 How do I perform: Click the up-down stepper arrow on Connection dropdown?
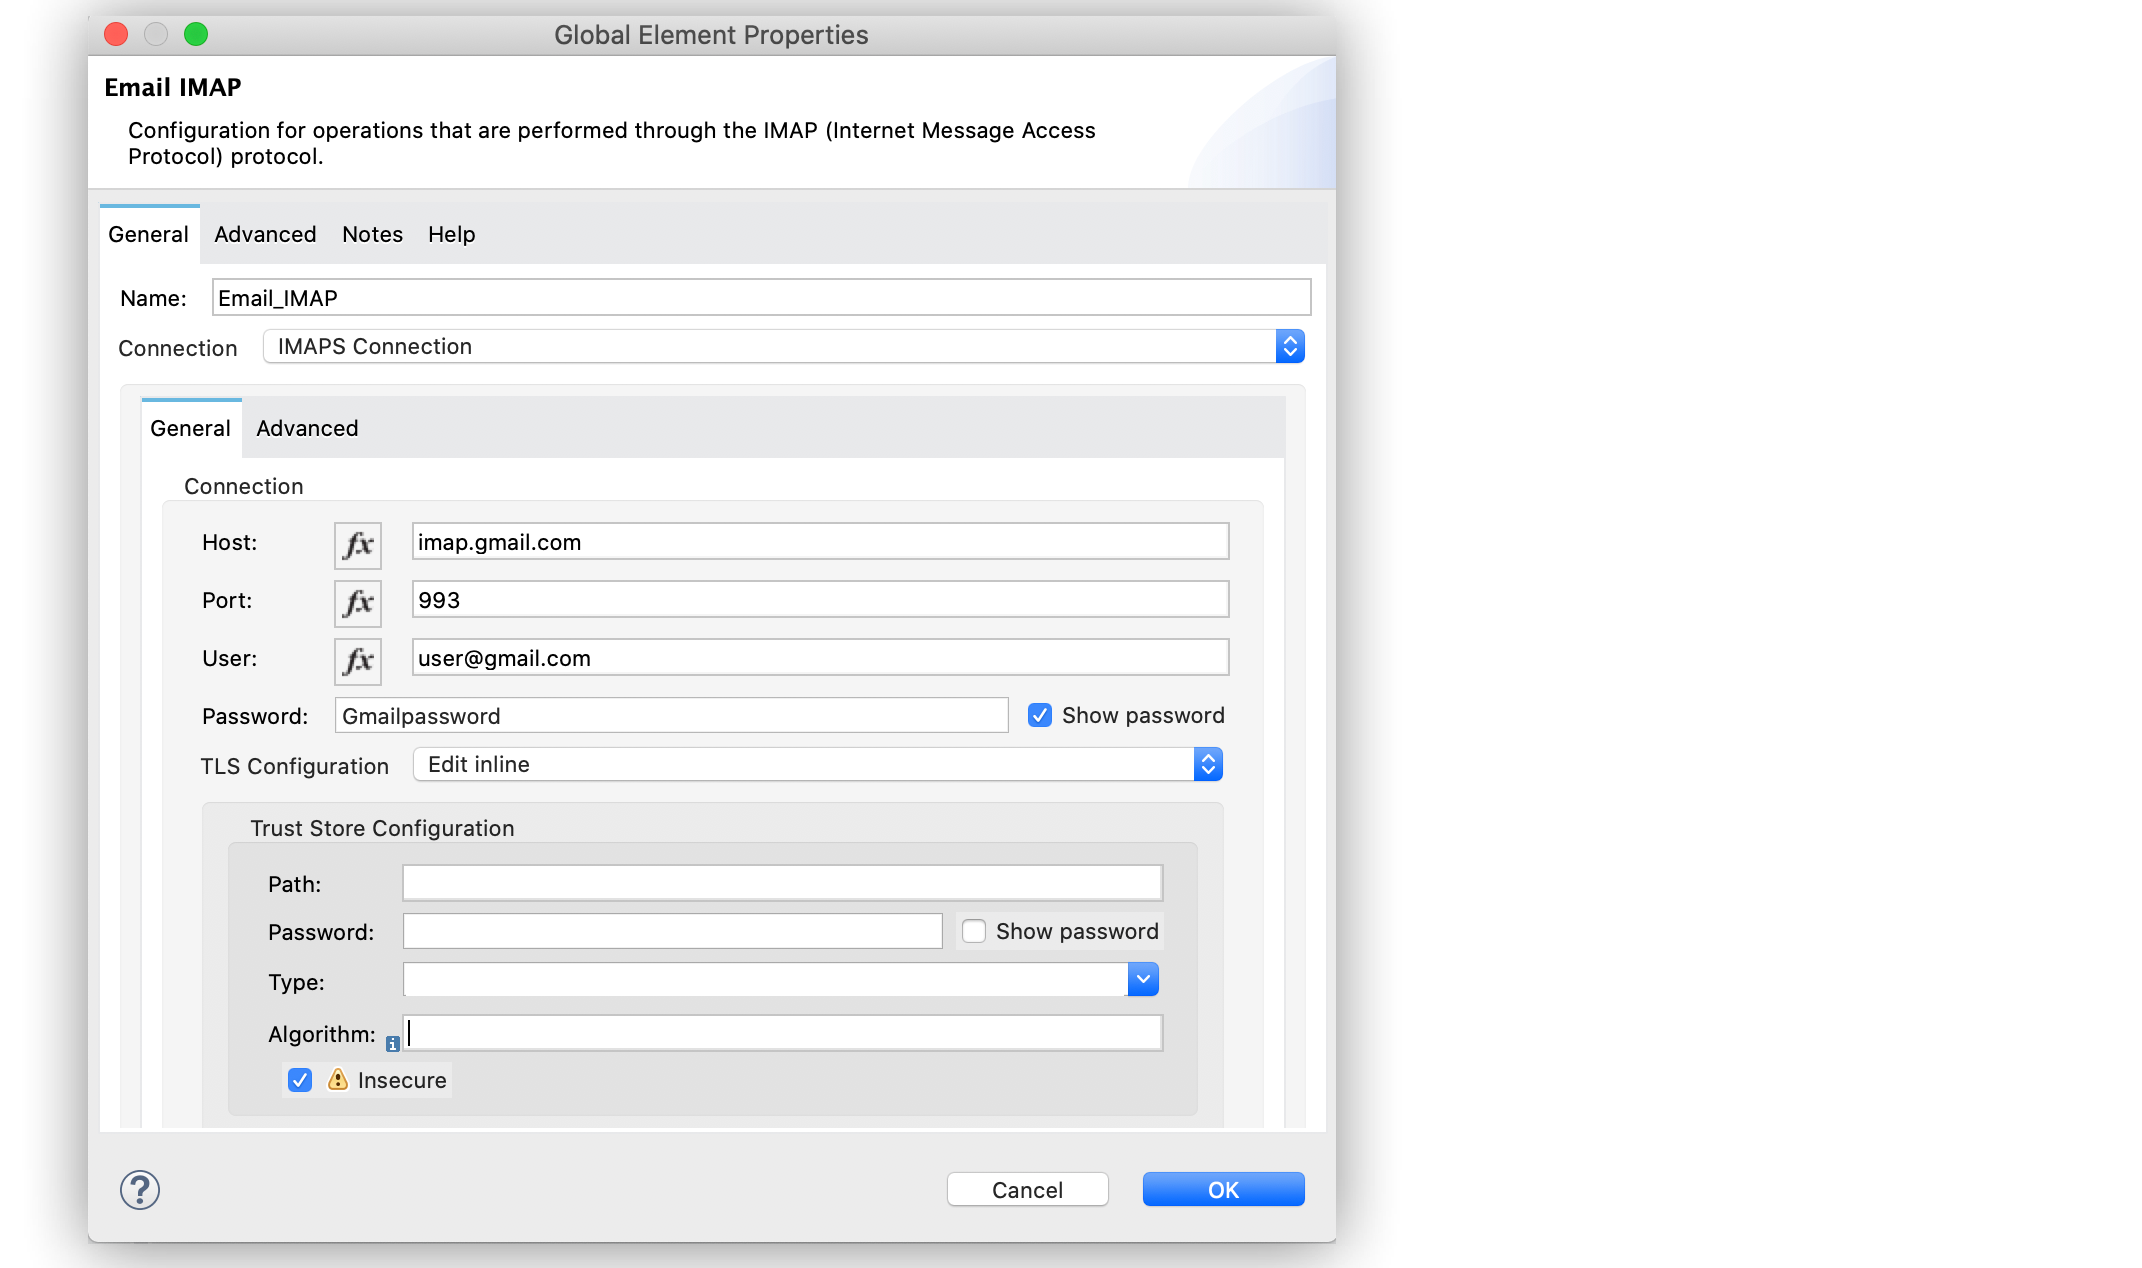[1291, 347]
